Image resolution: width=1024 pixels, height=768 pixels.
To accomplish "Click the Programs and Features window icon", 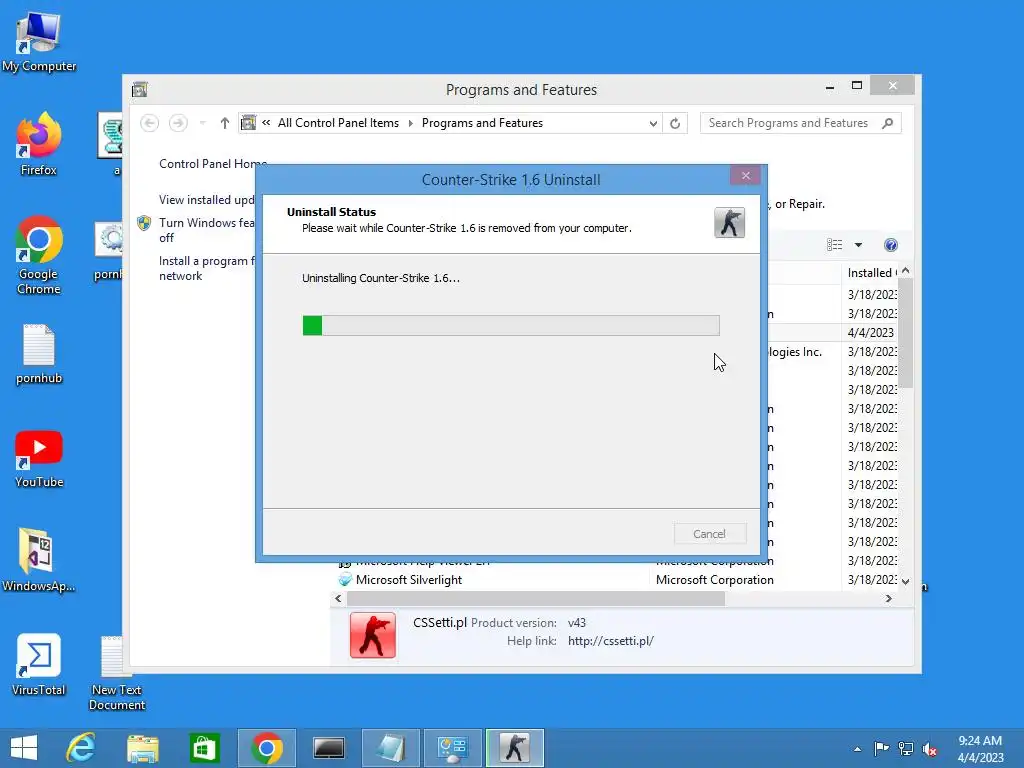I will pos(140,89).
